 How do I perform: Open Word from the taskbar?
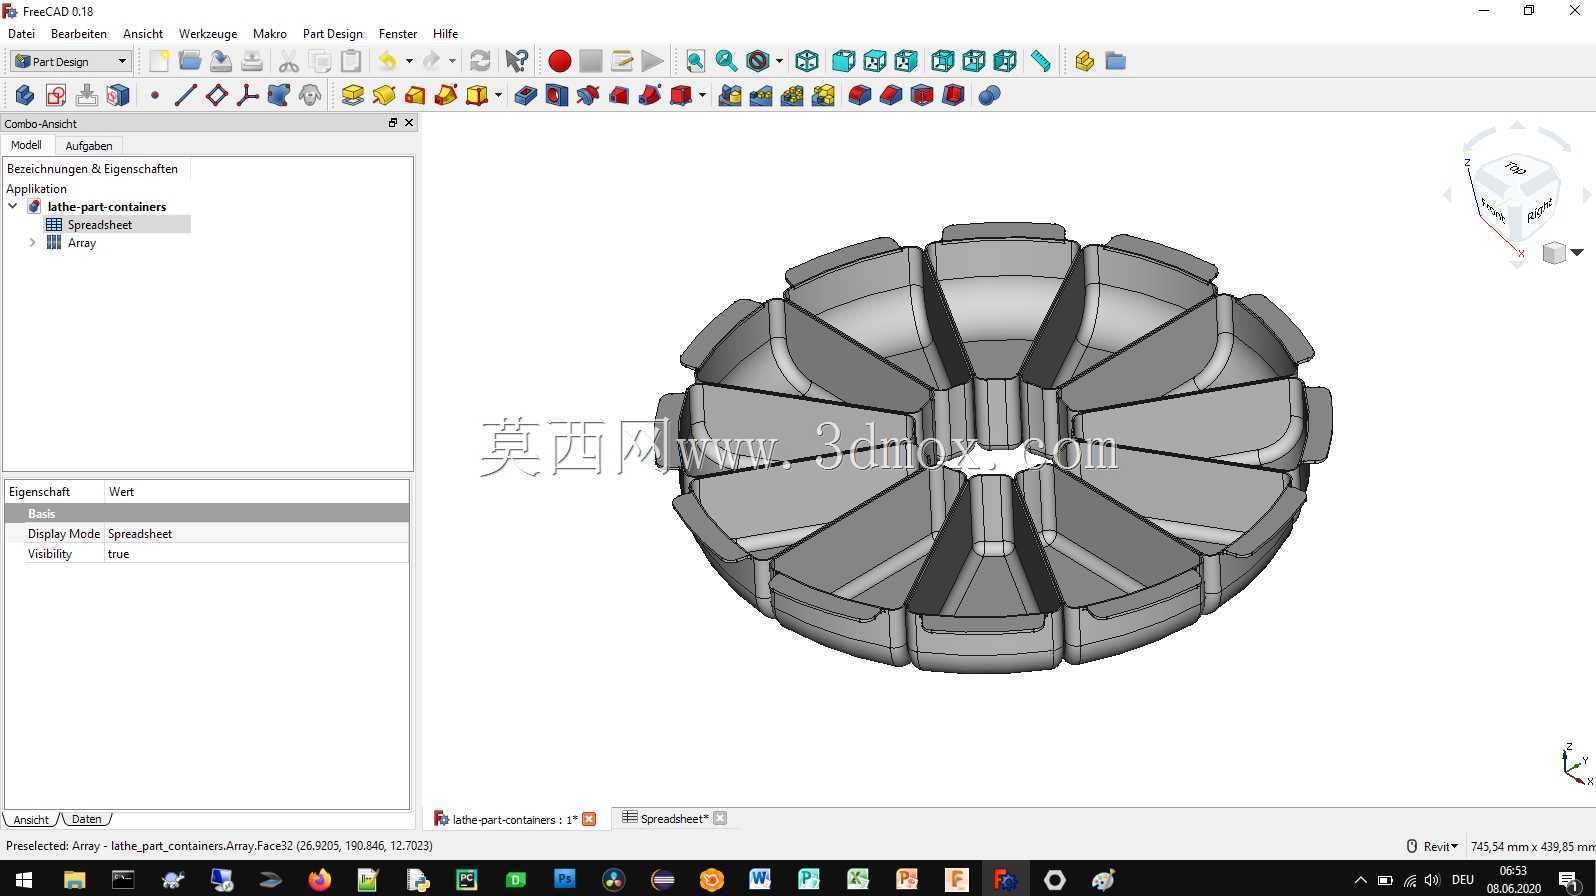pos(761,880)
